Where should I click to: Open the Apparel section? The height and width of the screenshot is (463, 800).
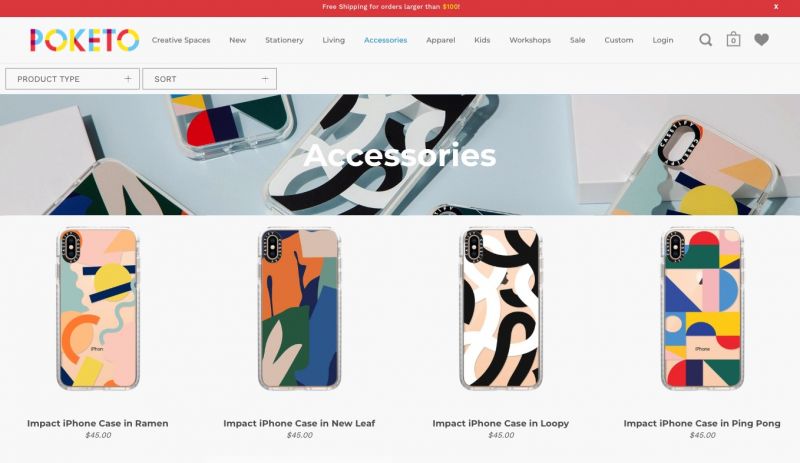tap(441, 40)
